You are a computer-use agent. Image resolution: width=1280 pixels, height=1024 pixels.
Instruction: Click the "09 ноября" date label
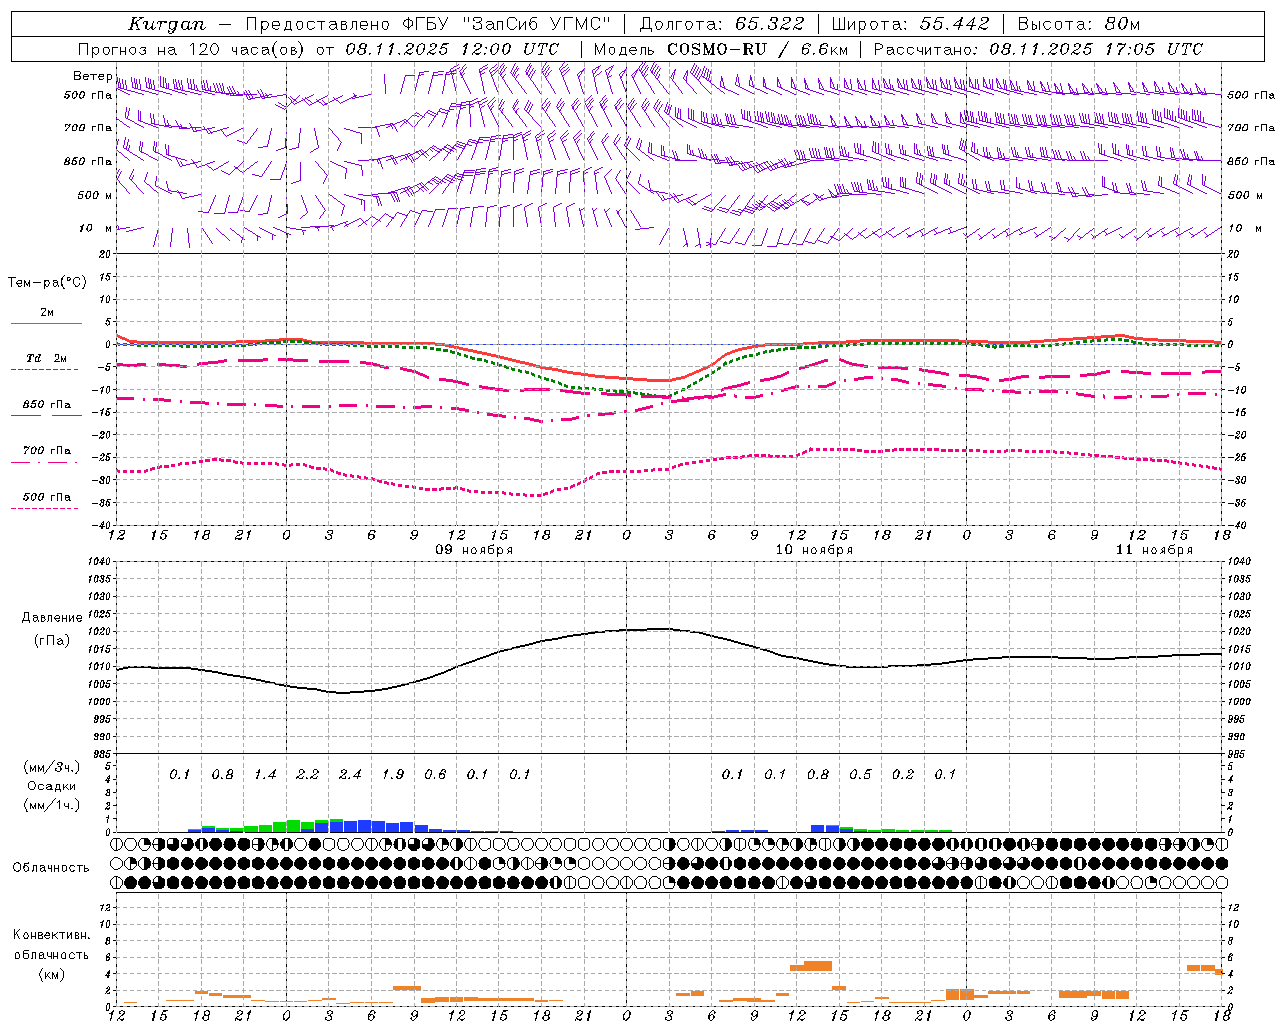tap(474, 550)
